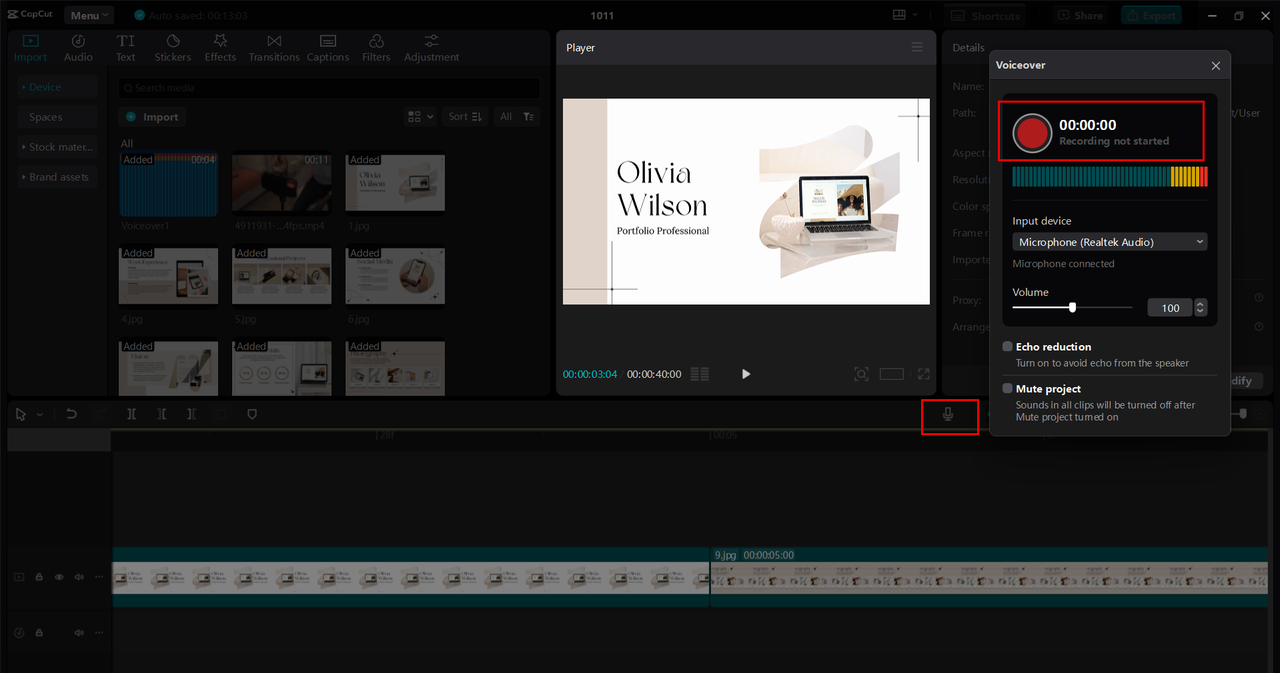Click the Player capture frame icon
Screen dimensions: 1280x673
[861, 374]
